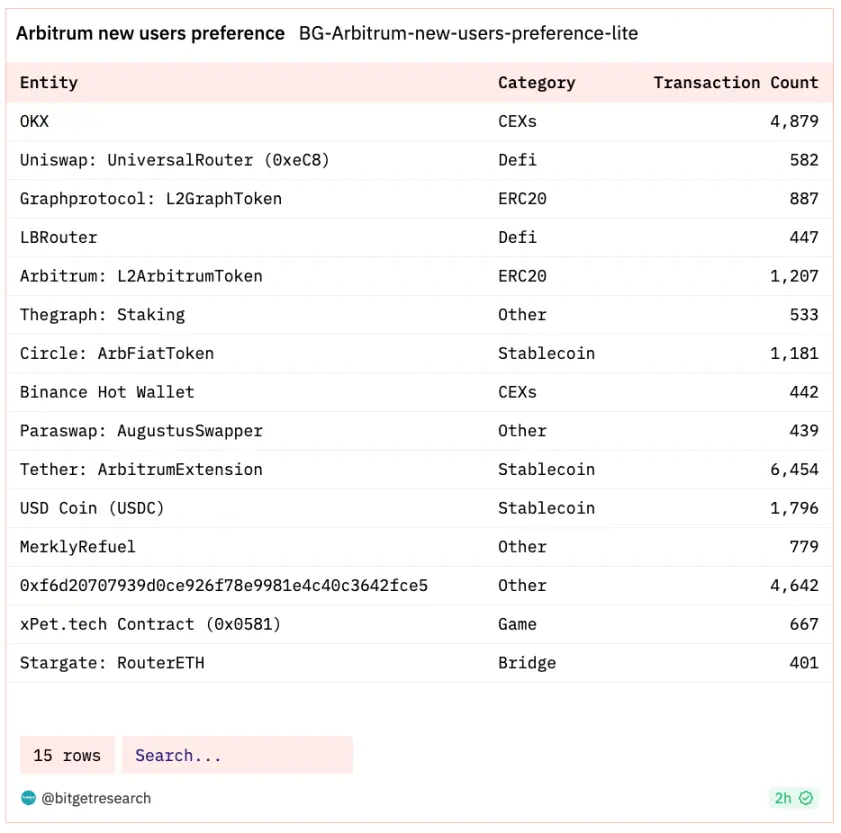Screen dimensions: 841x833
Task: Click the 0xf6d20707939d0ce926f78e9981e4c40c3642fce5 address cell
Action: 223,585
